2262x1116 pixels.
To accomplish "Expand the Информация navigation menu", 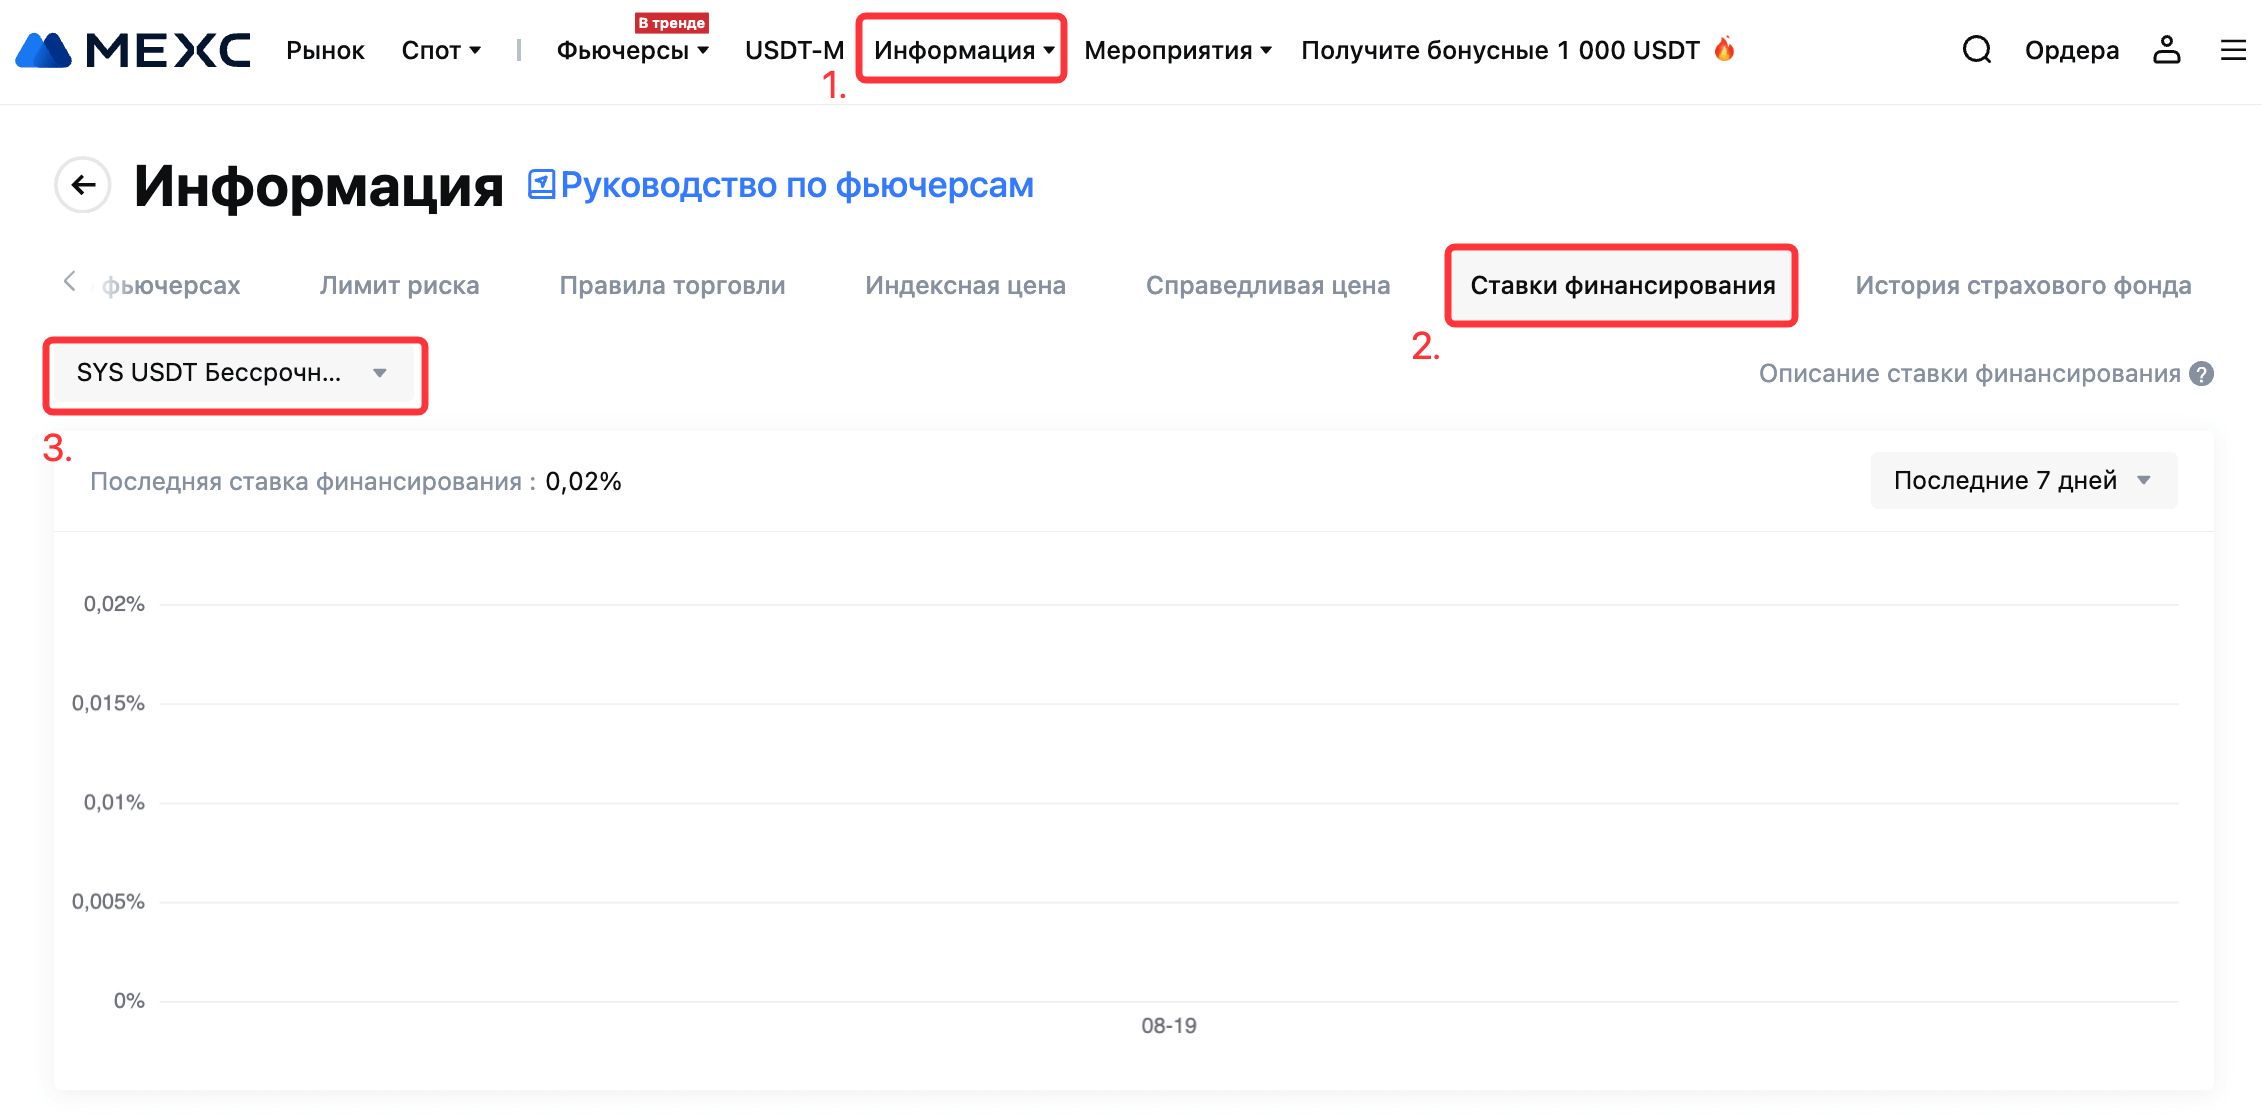I will [963, 50].
